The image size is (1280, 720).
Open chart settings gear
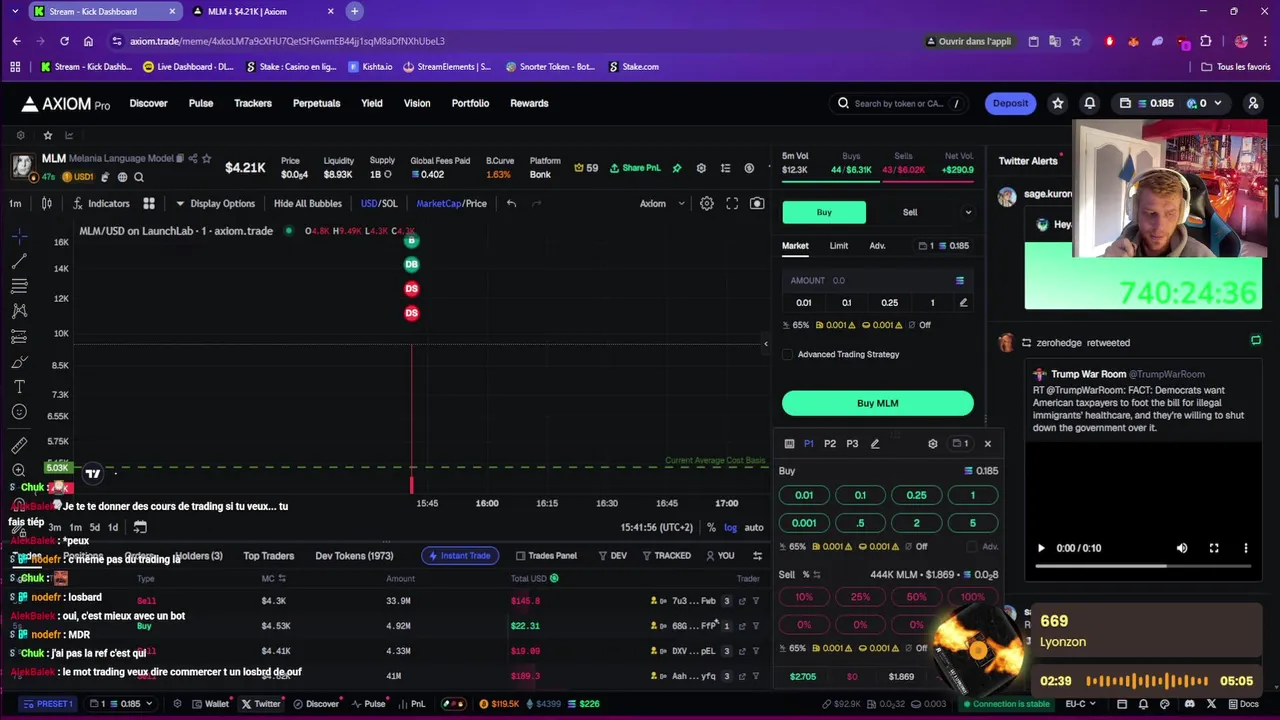tap(707, 203)
